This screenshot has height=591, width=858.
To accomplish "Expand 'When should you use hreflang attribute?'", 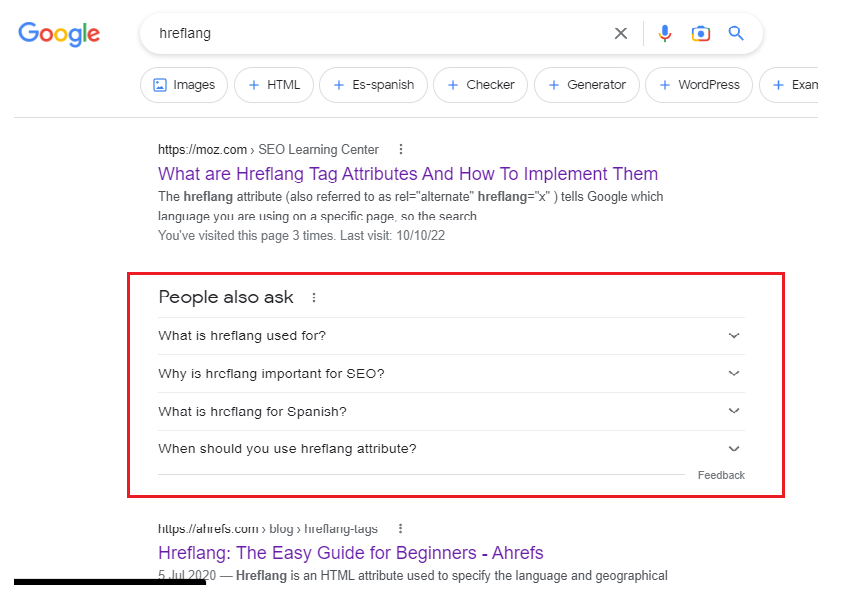I will pos(451,449).
